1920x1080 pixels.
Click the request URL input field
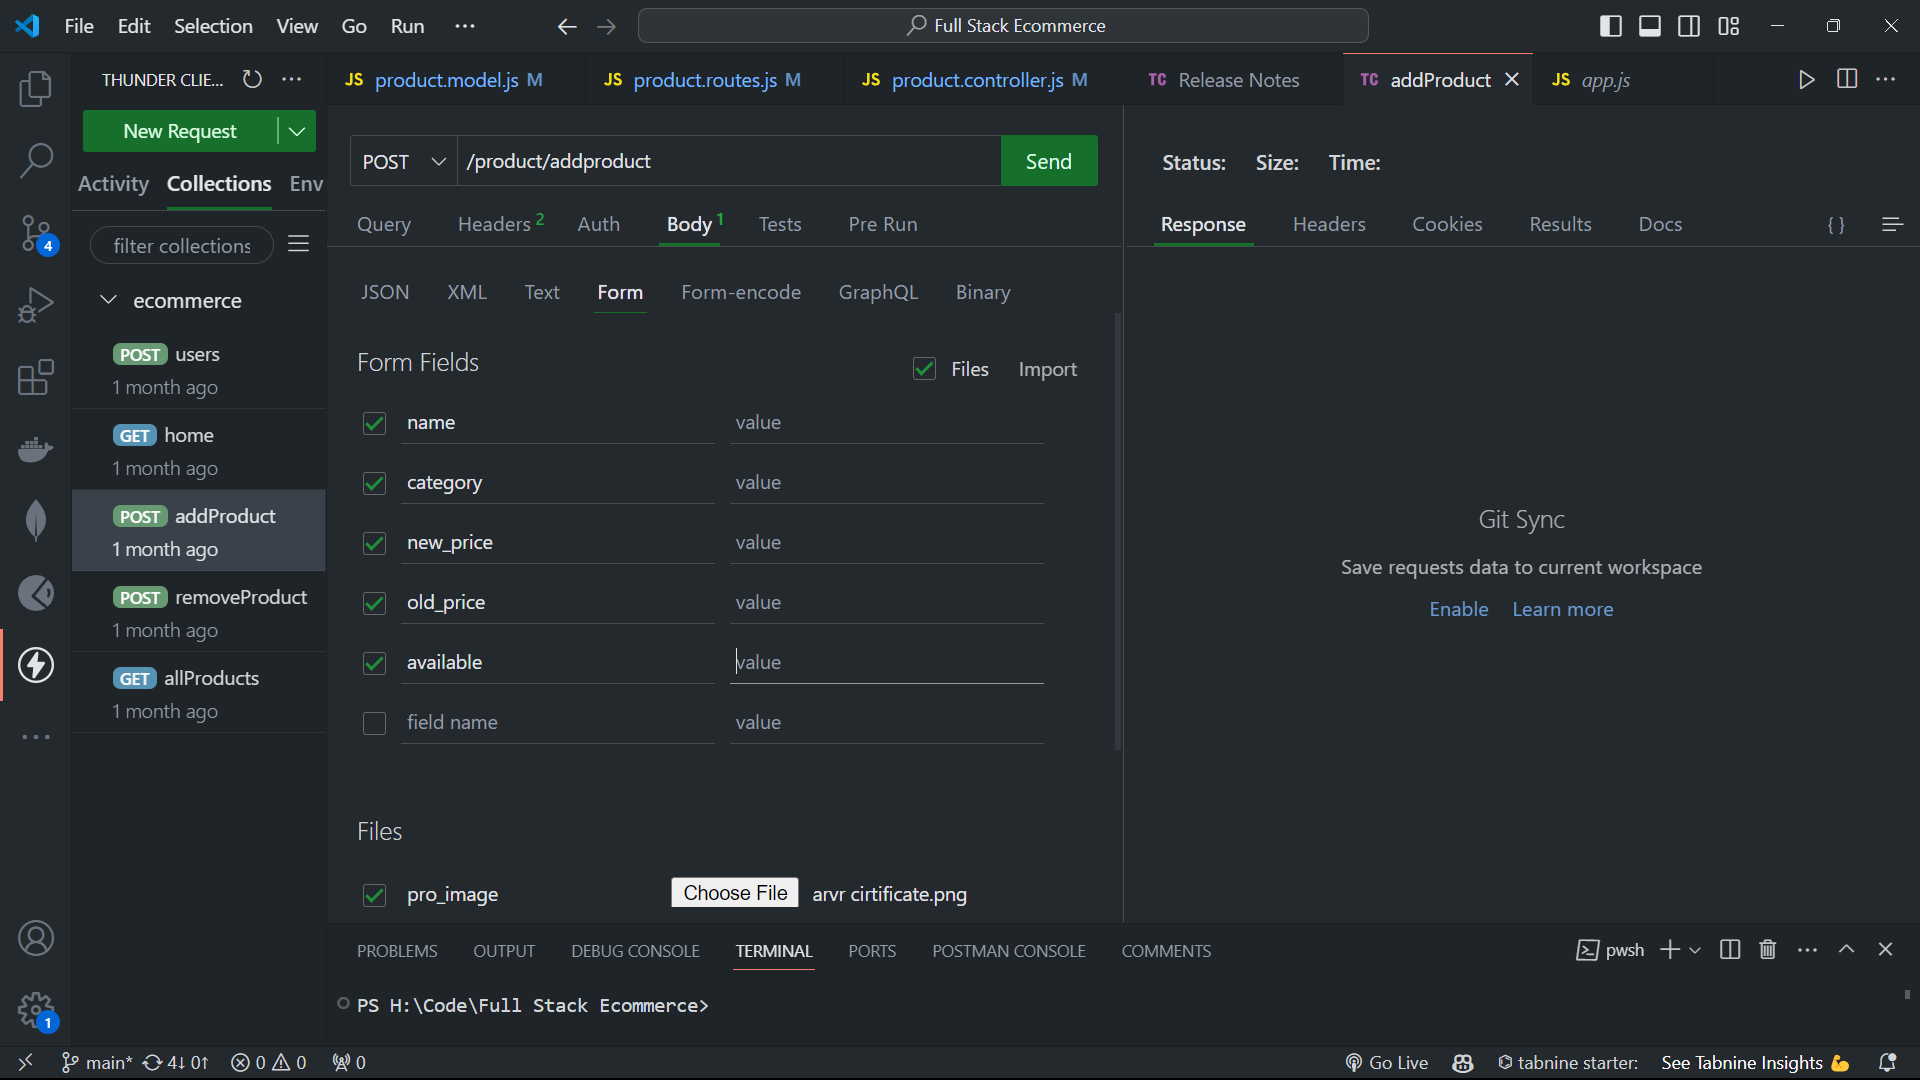click(729, 161)
